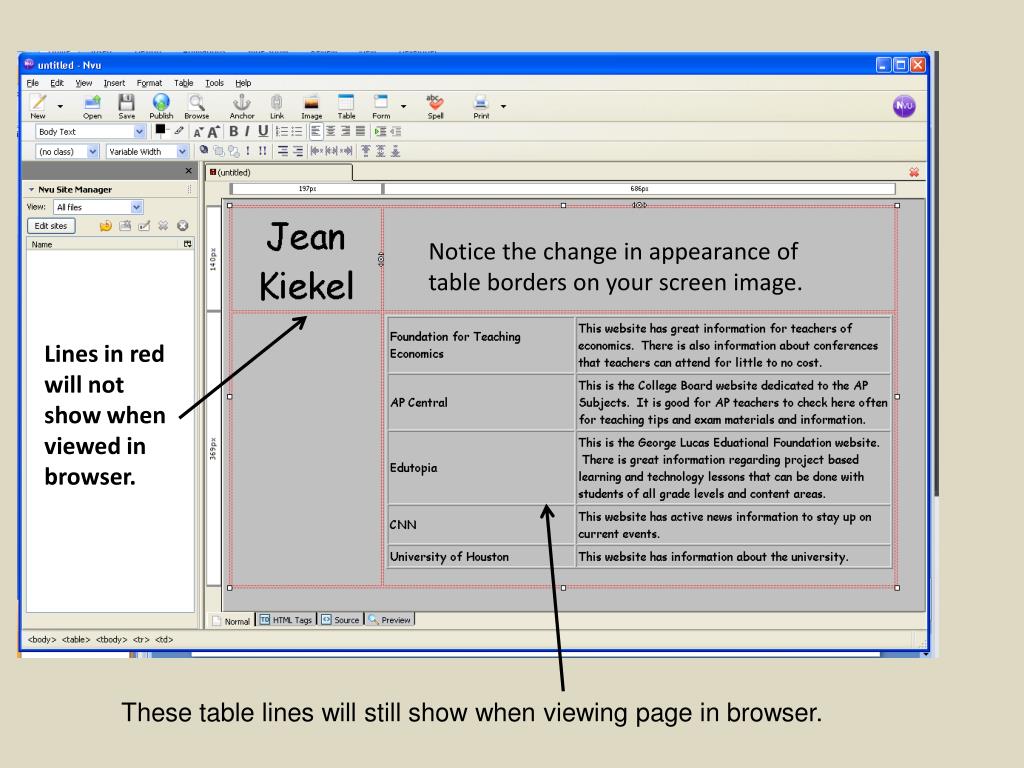Toggle Underline formatting

(x=263, y=131)
